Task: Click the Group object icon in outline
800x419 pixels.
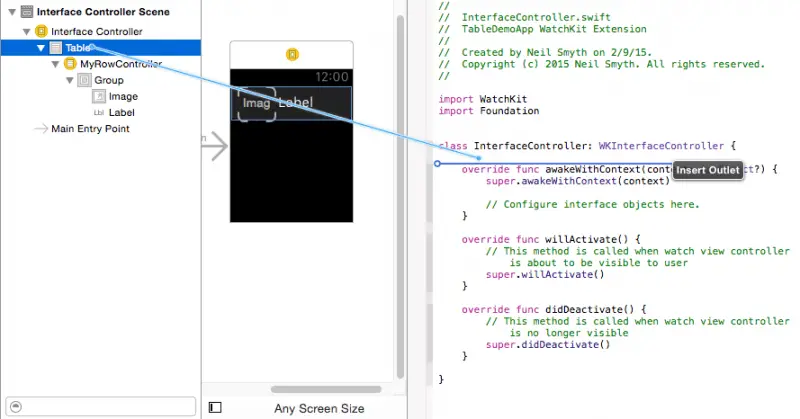Action: (85, 80)
